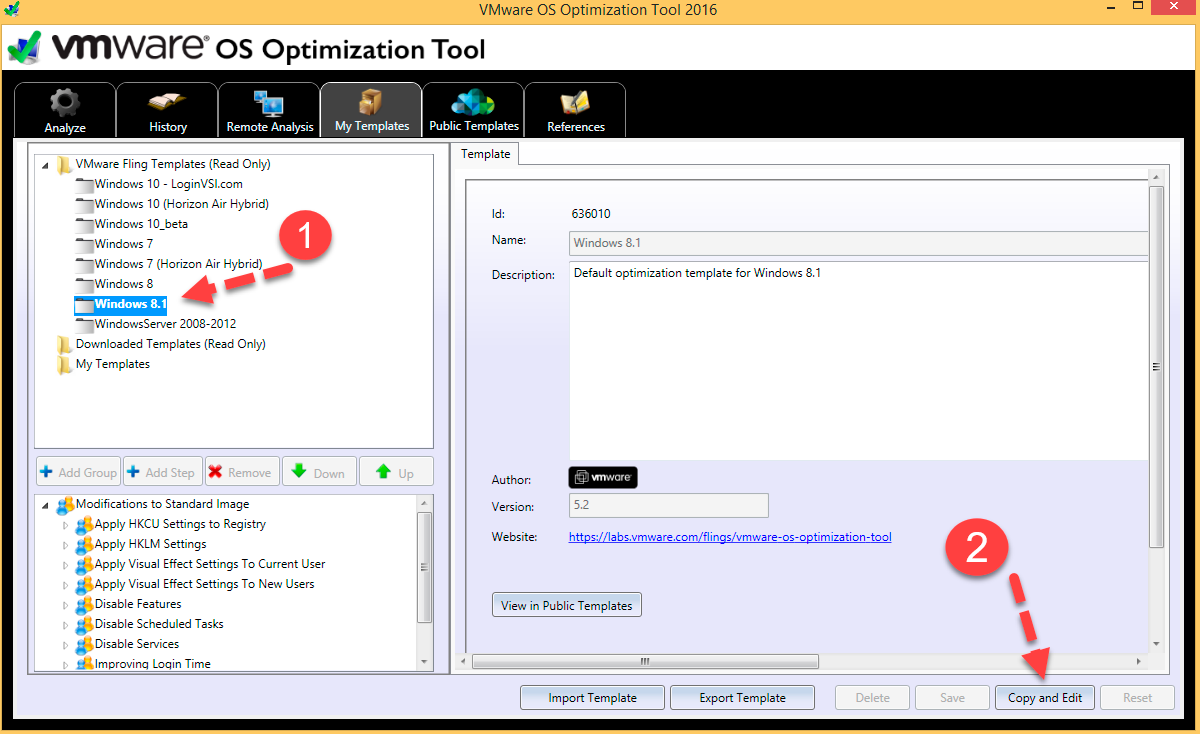1200x734 pixels.
Task: Open the References folder icon tab
Action: coord(575,110)
